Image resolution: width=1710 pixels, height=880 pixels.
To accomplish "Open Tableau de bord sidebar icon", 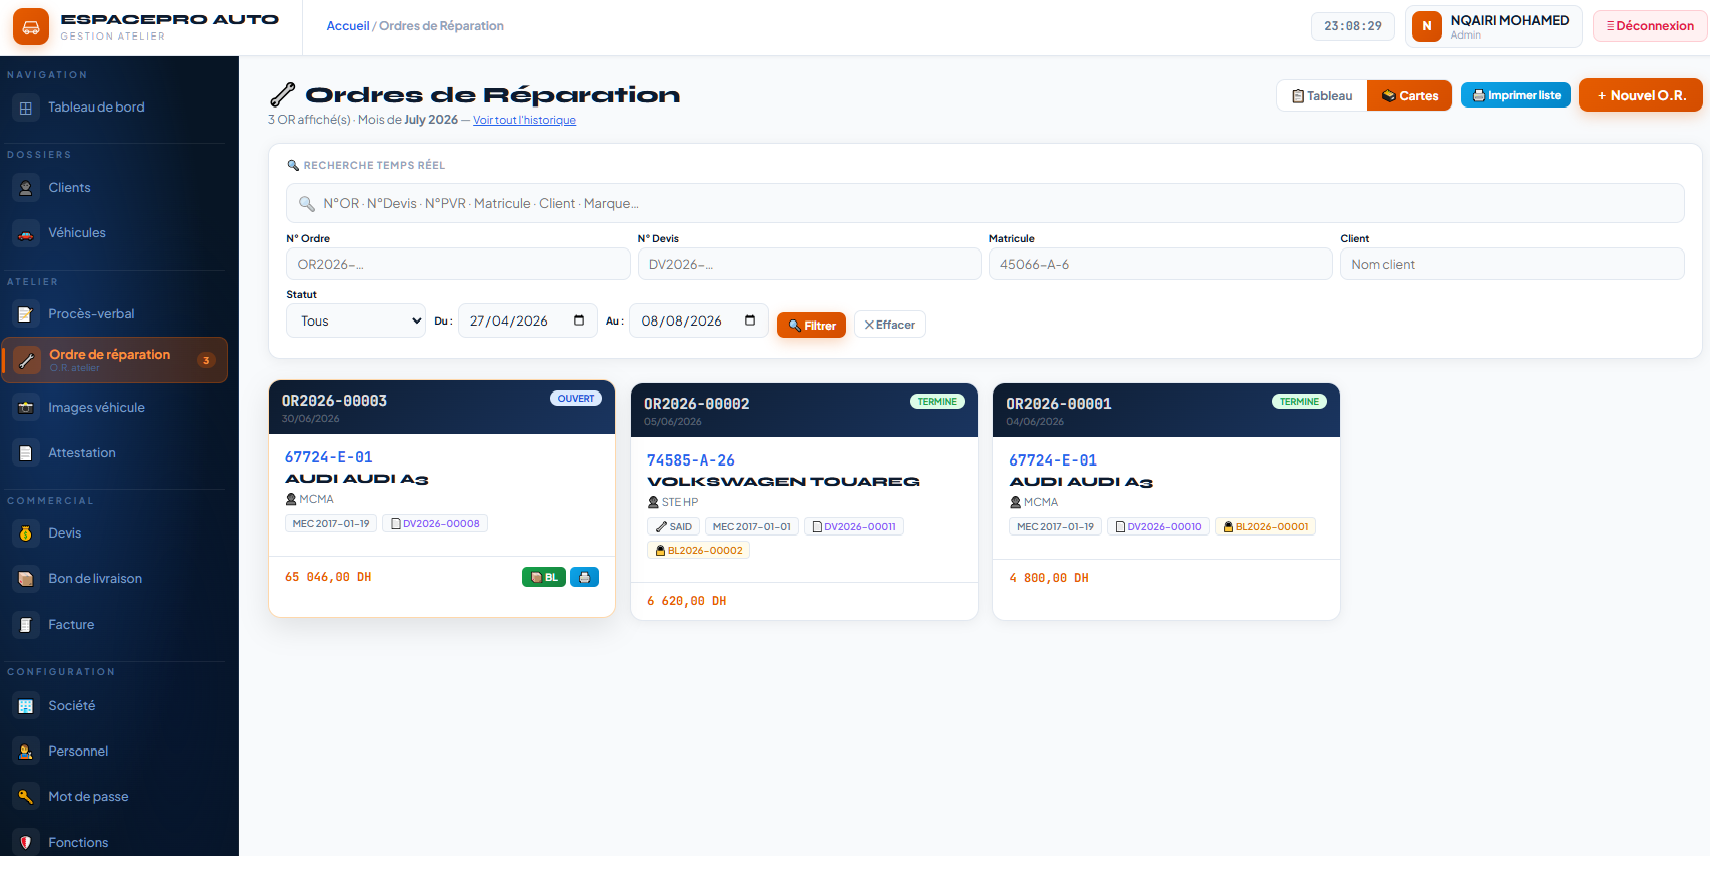I will pos(26,107).
